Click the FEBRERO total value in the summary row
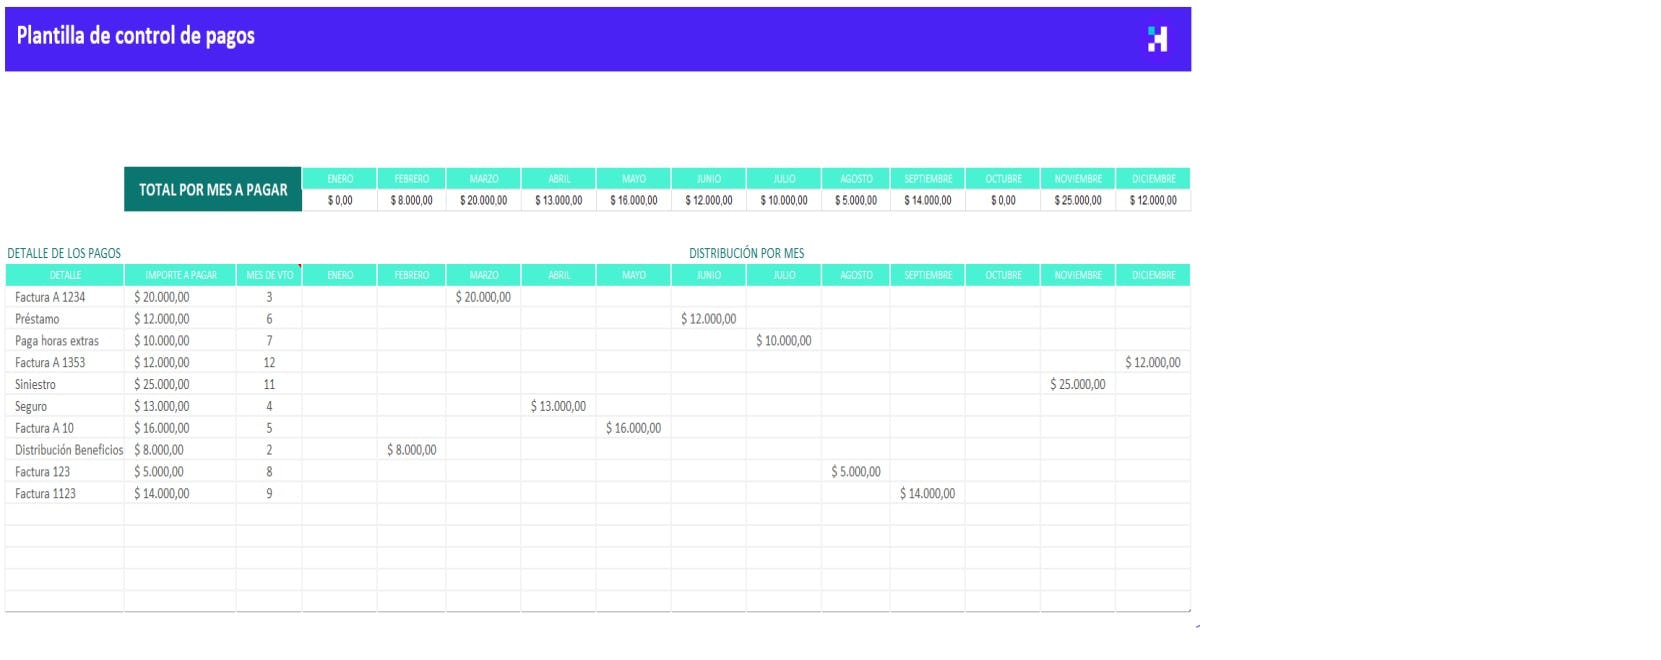The height and width of the screenshot is (660, 1661). pyautogui.click(x=412, y=200)
